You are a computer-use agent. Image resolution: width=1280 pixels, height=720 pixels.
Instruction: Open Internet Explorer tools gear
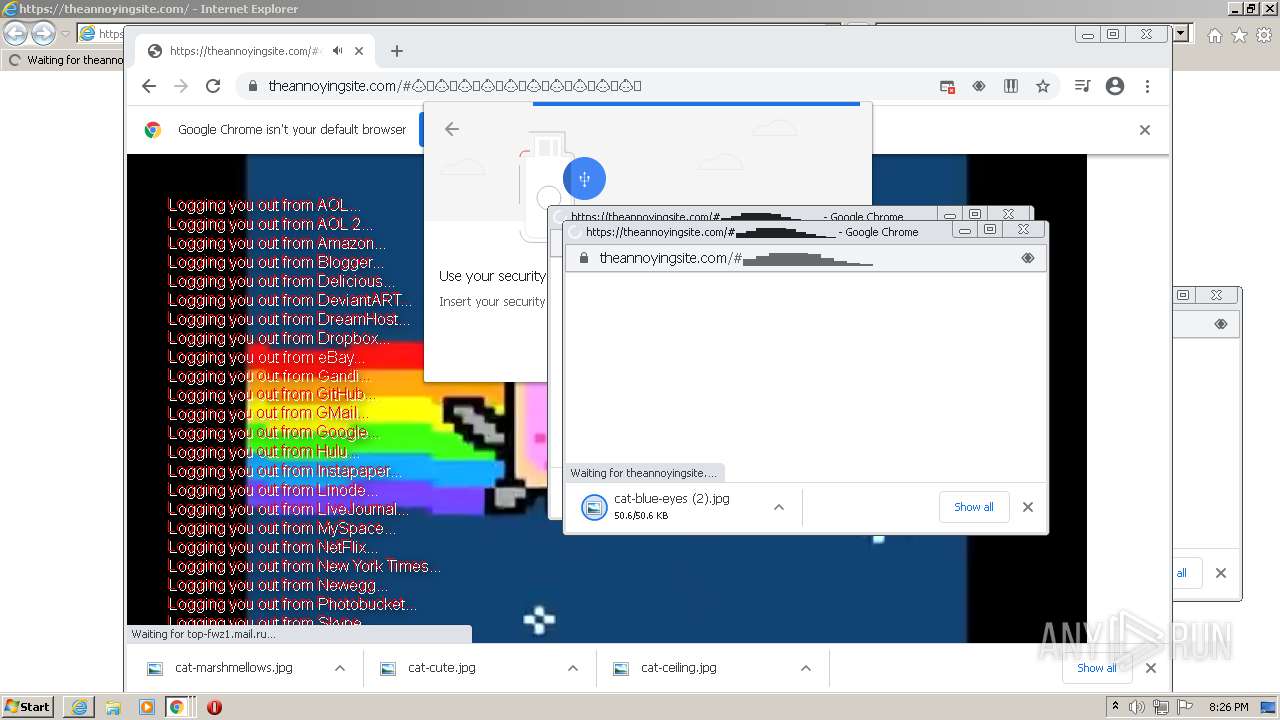[x=1264, y=35]
